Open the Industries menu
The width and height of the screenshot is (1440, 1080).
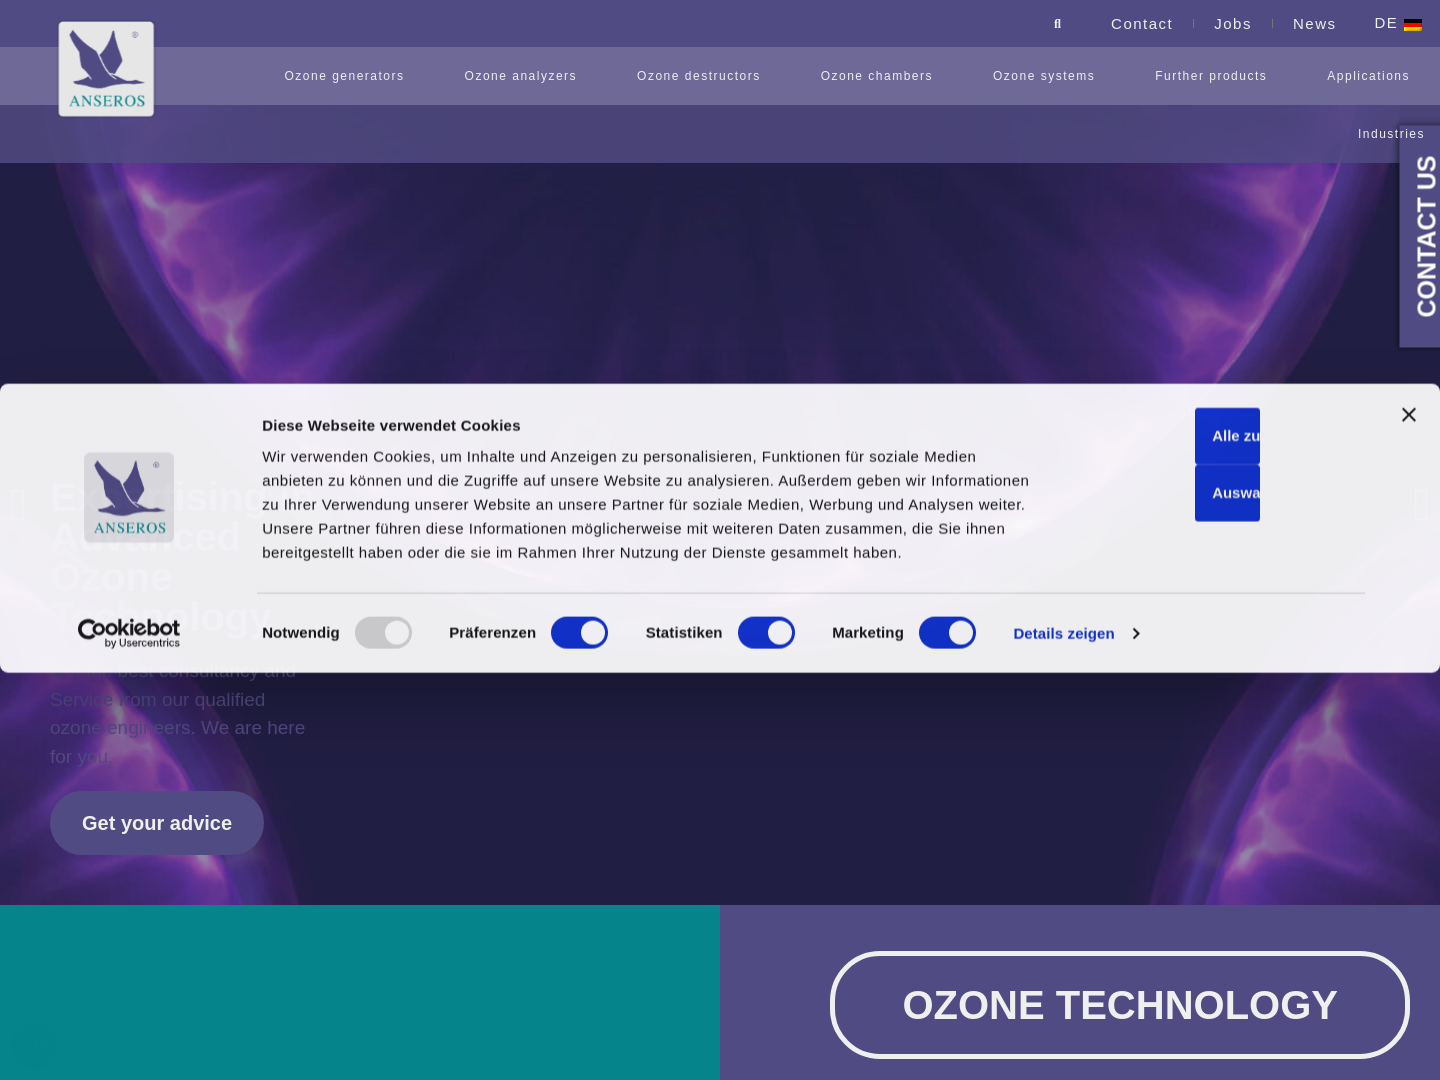(x=1391, y=134)
